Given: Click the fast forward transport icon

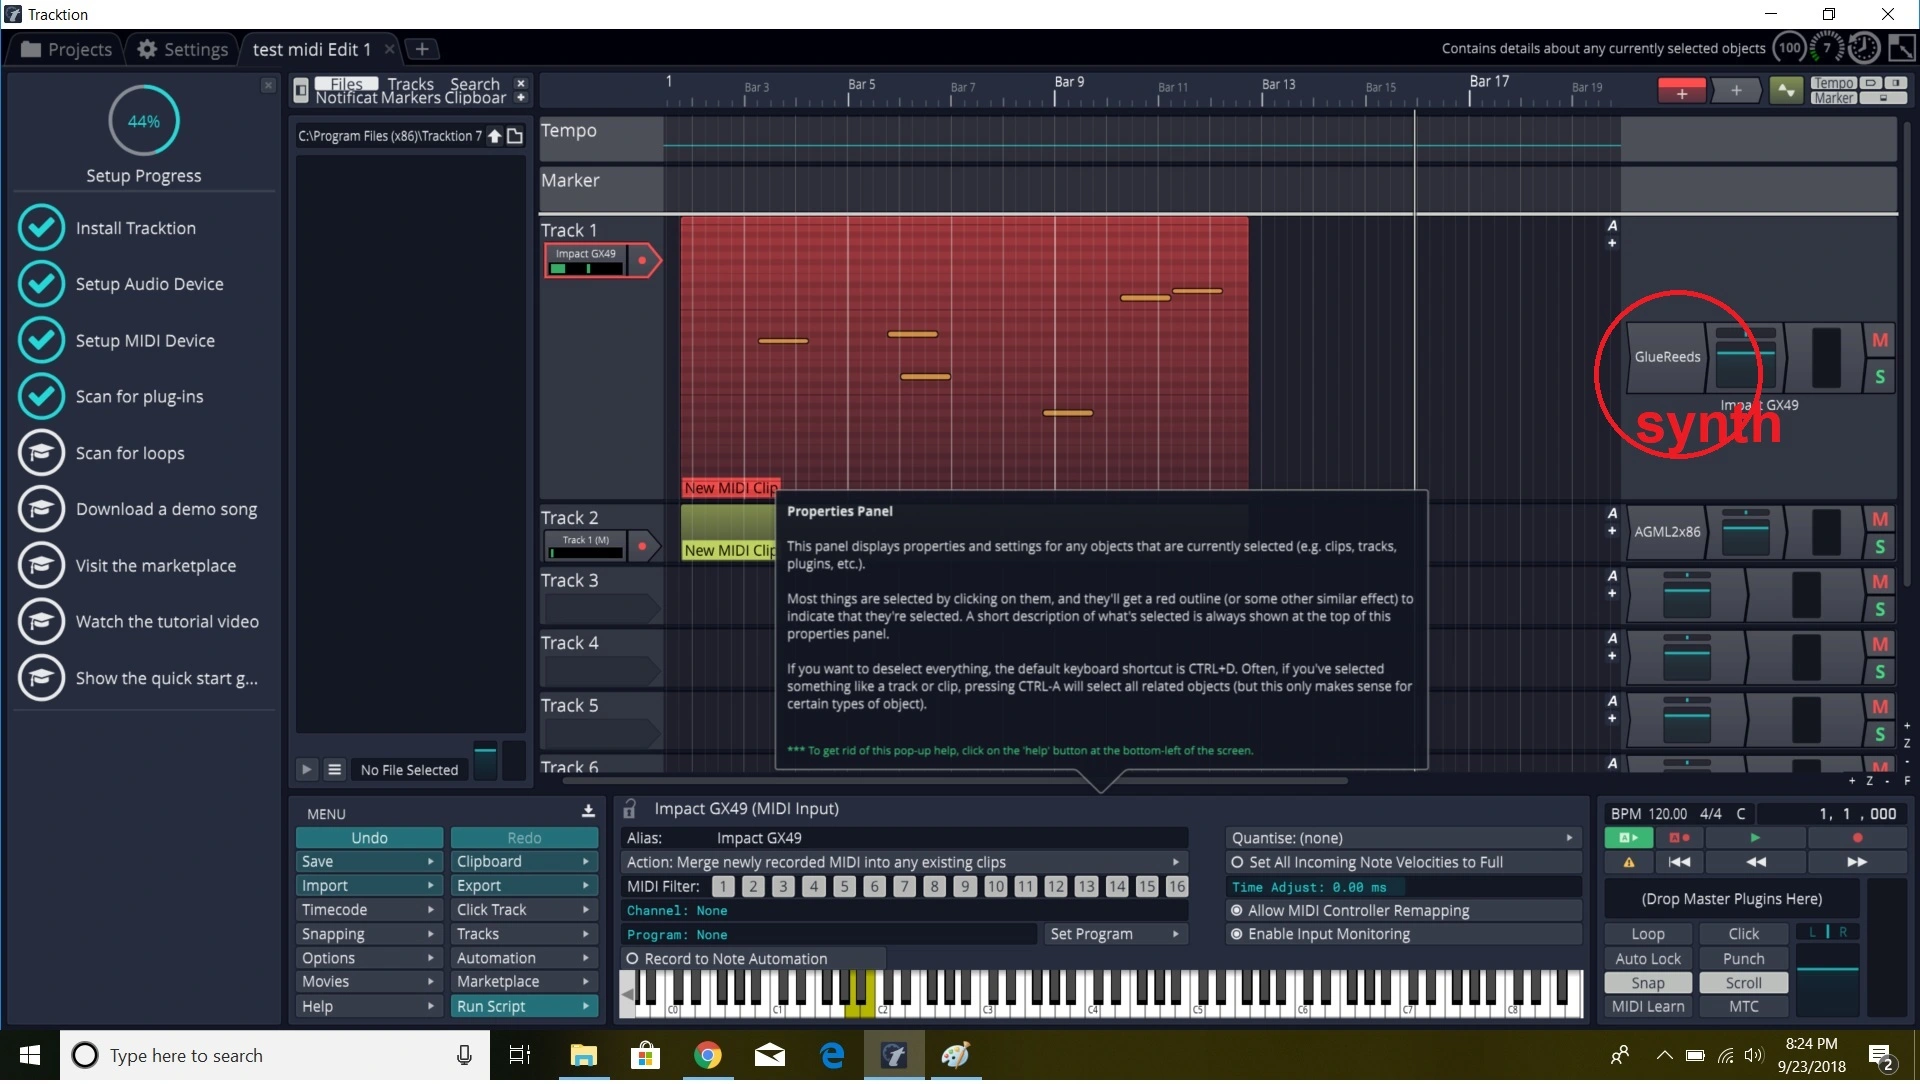Looking at the screenshot, I should pyautogui.click(x=1857, y=862).
